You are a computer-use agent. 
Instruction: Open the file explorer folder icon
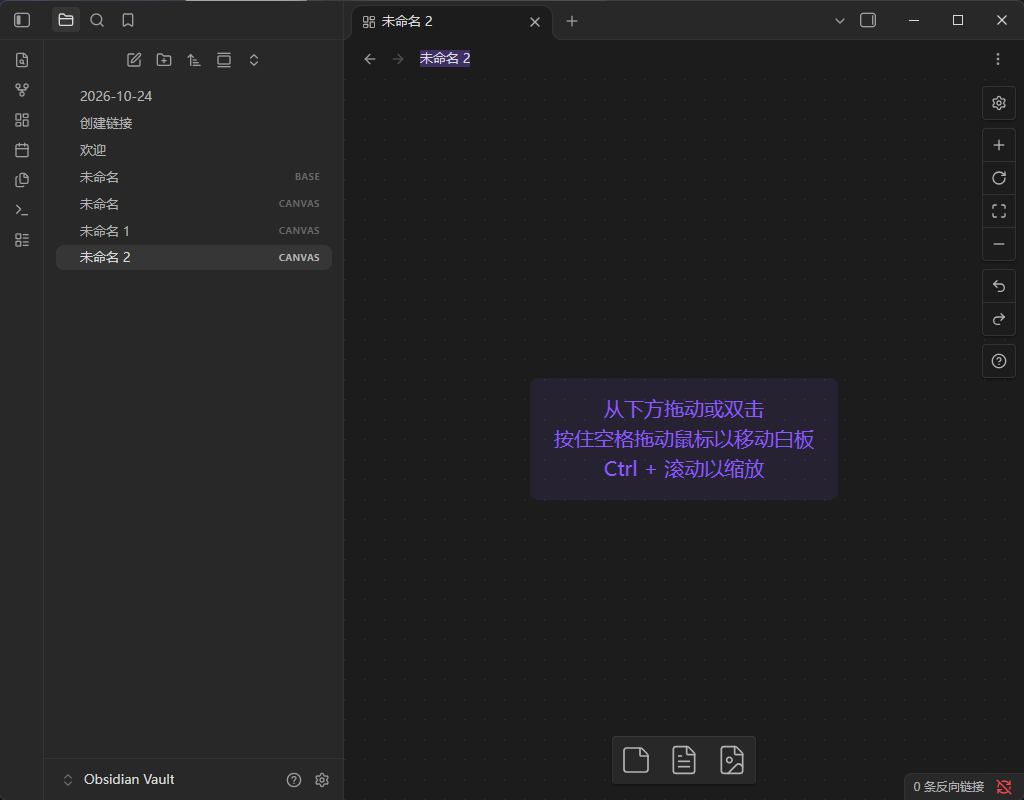point(66,20)
